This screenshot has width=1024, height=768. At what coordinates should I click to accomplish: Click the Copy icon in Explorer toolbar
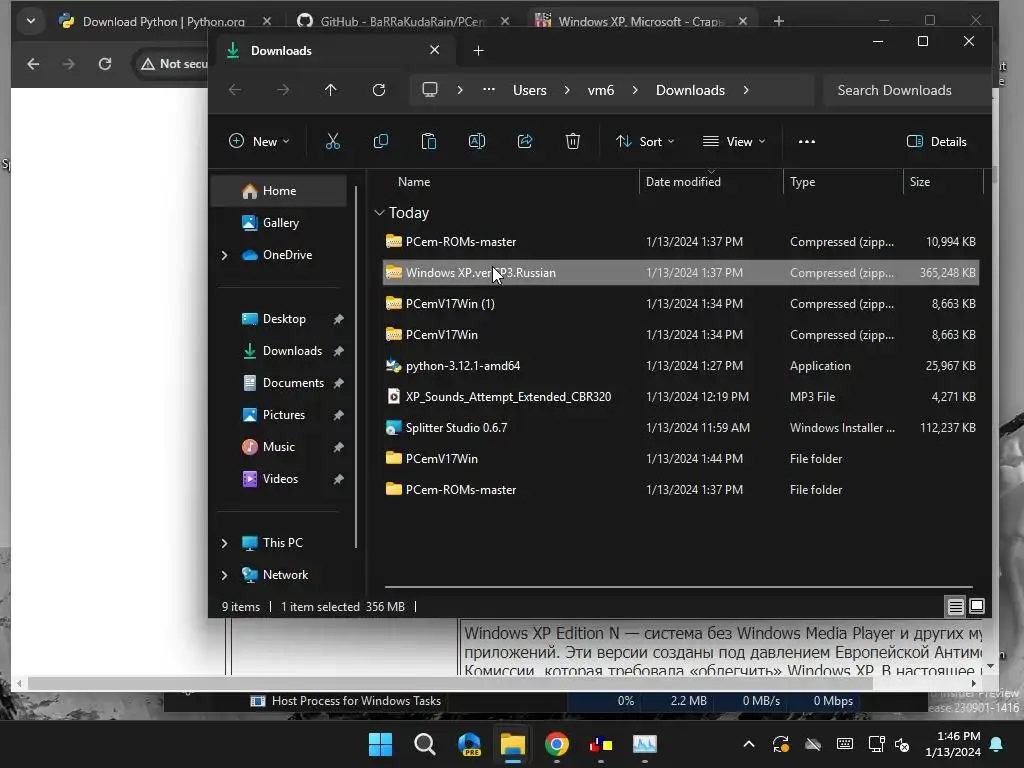pos(381,141)
